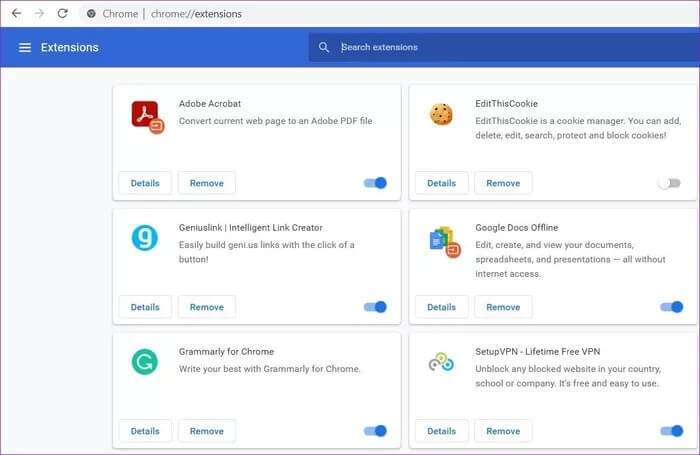The height and width of the screenshot is (455, 700).
Task: Click 'Easily build geni.us links' description
Action: 267,252
